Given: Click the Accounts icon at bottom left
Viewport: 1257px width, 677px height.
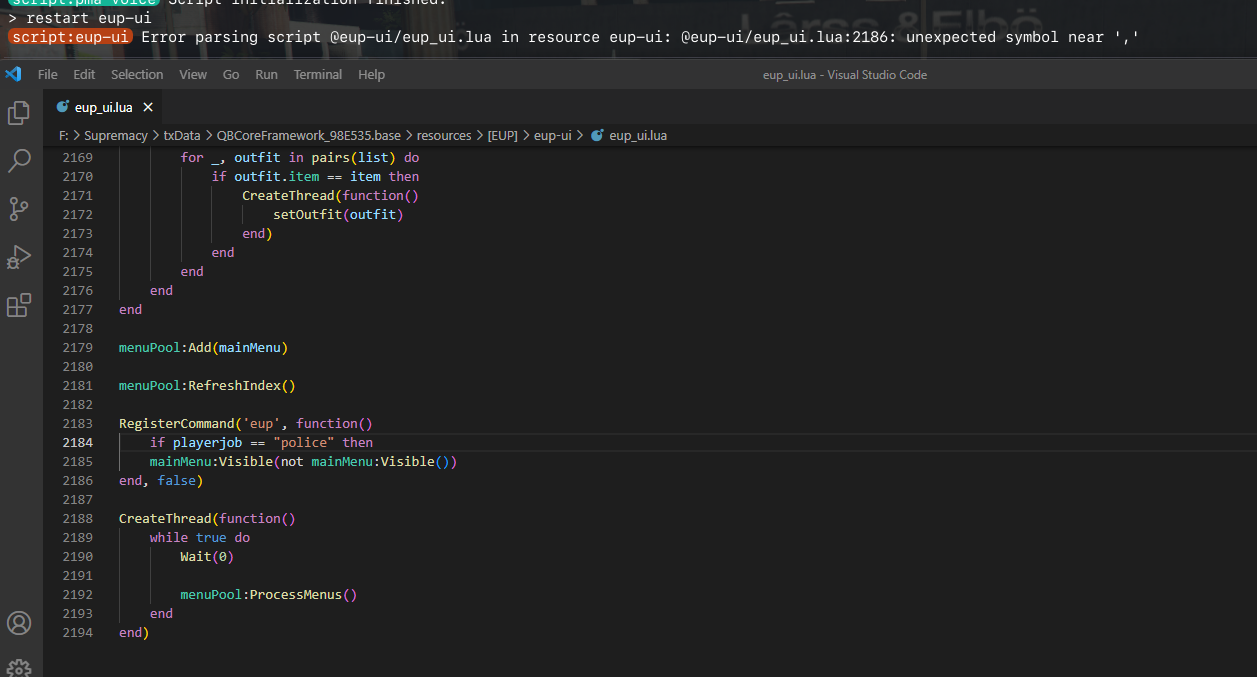Looking at the screenshot, I should point(18,623).
